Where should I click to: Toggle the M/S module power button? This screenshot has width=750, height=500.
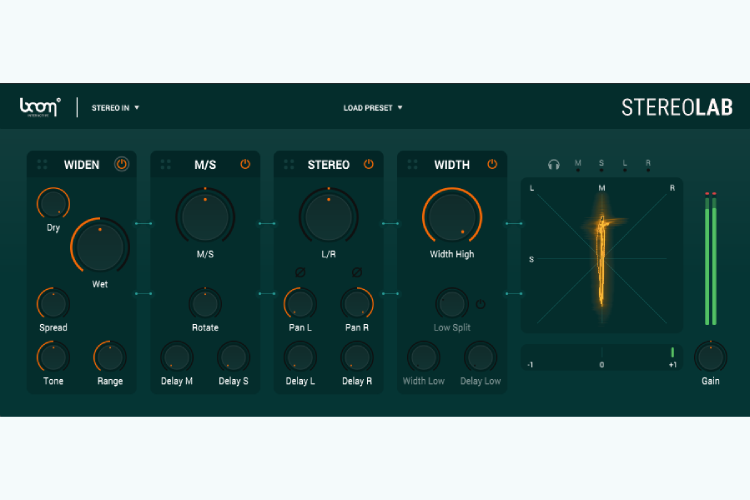click(x=245, y=164)
